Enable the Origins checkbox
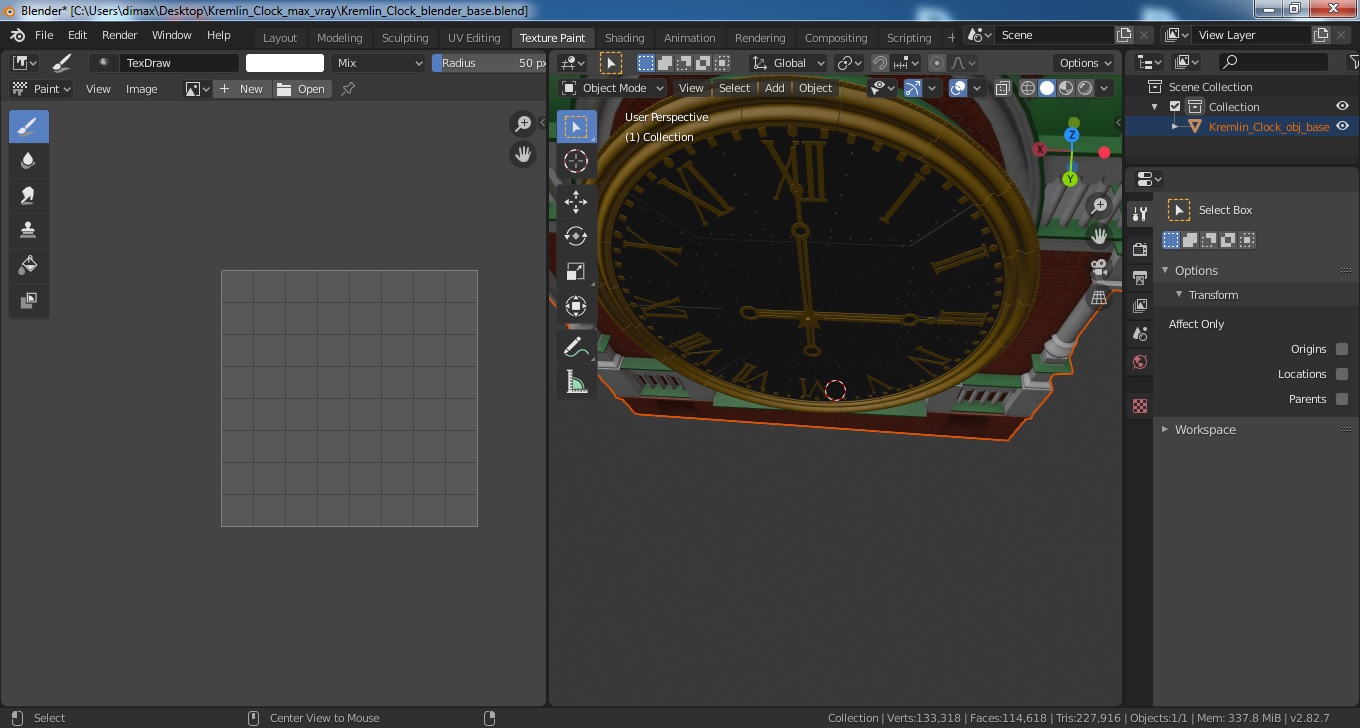Screen dimensions: 1360x728 pyautogui.click(x=1342, y=349)
